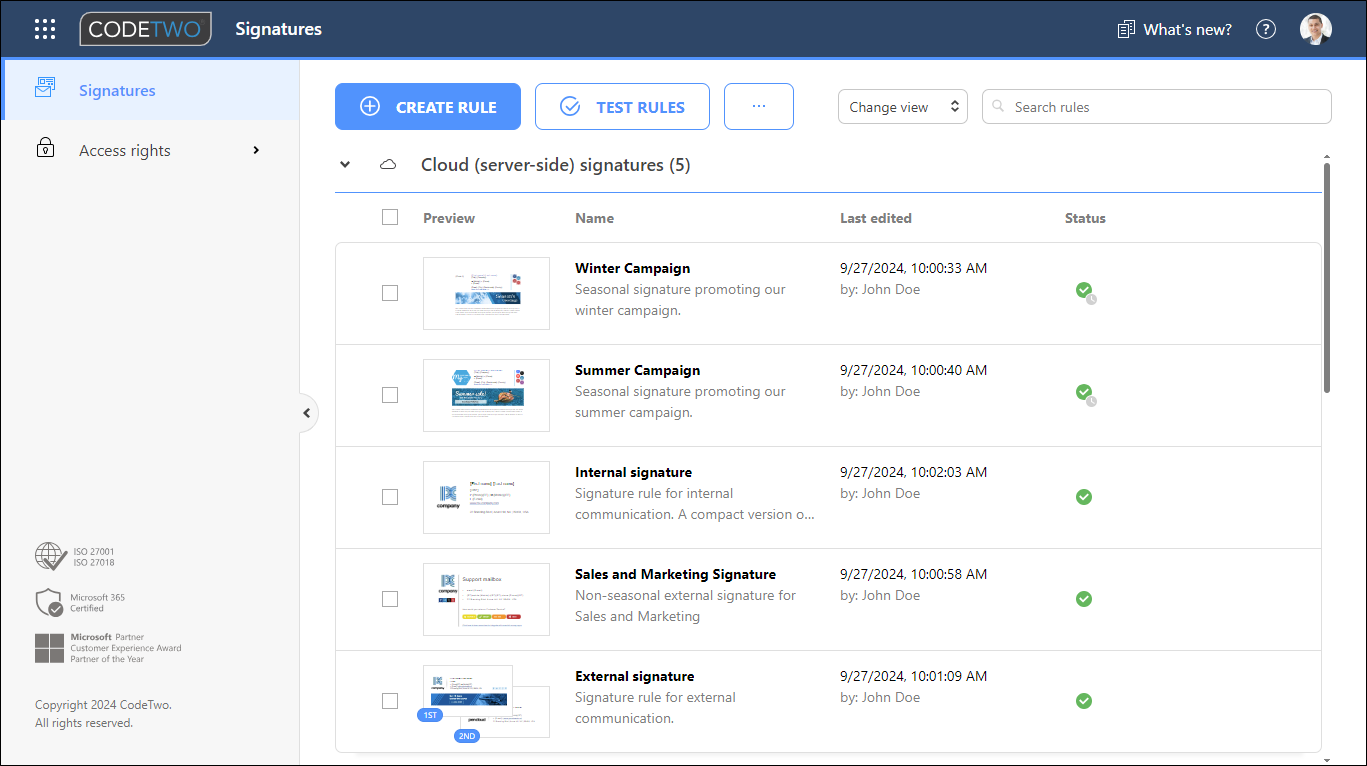This screenshot has width=1367, height=766.
Task: Open the Change view dropdown
Action: click(x=902, y=106)
